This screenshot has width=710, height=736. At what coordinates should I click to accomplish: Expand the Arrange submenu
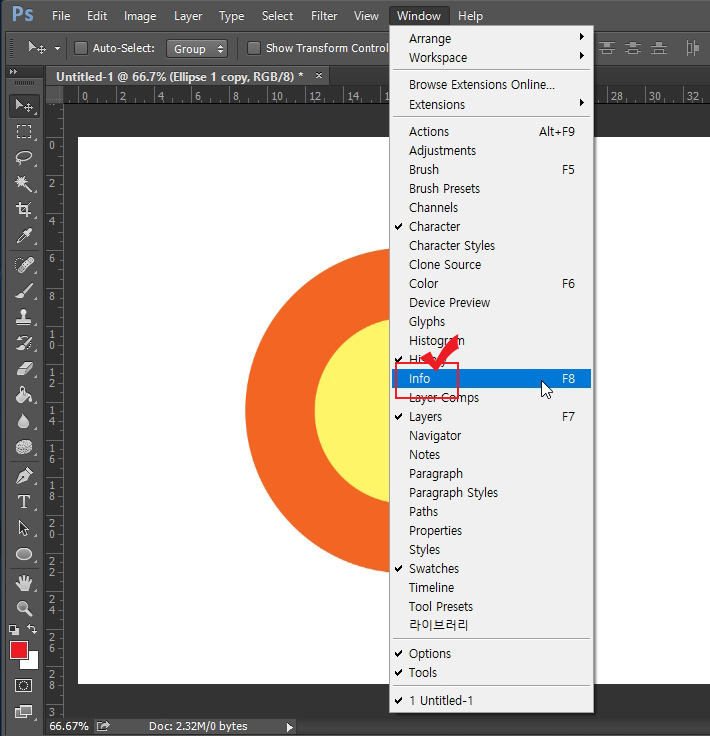pyautogui.click(x=491, y=38)
